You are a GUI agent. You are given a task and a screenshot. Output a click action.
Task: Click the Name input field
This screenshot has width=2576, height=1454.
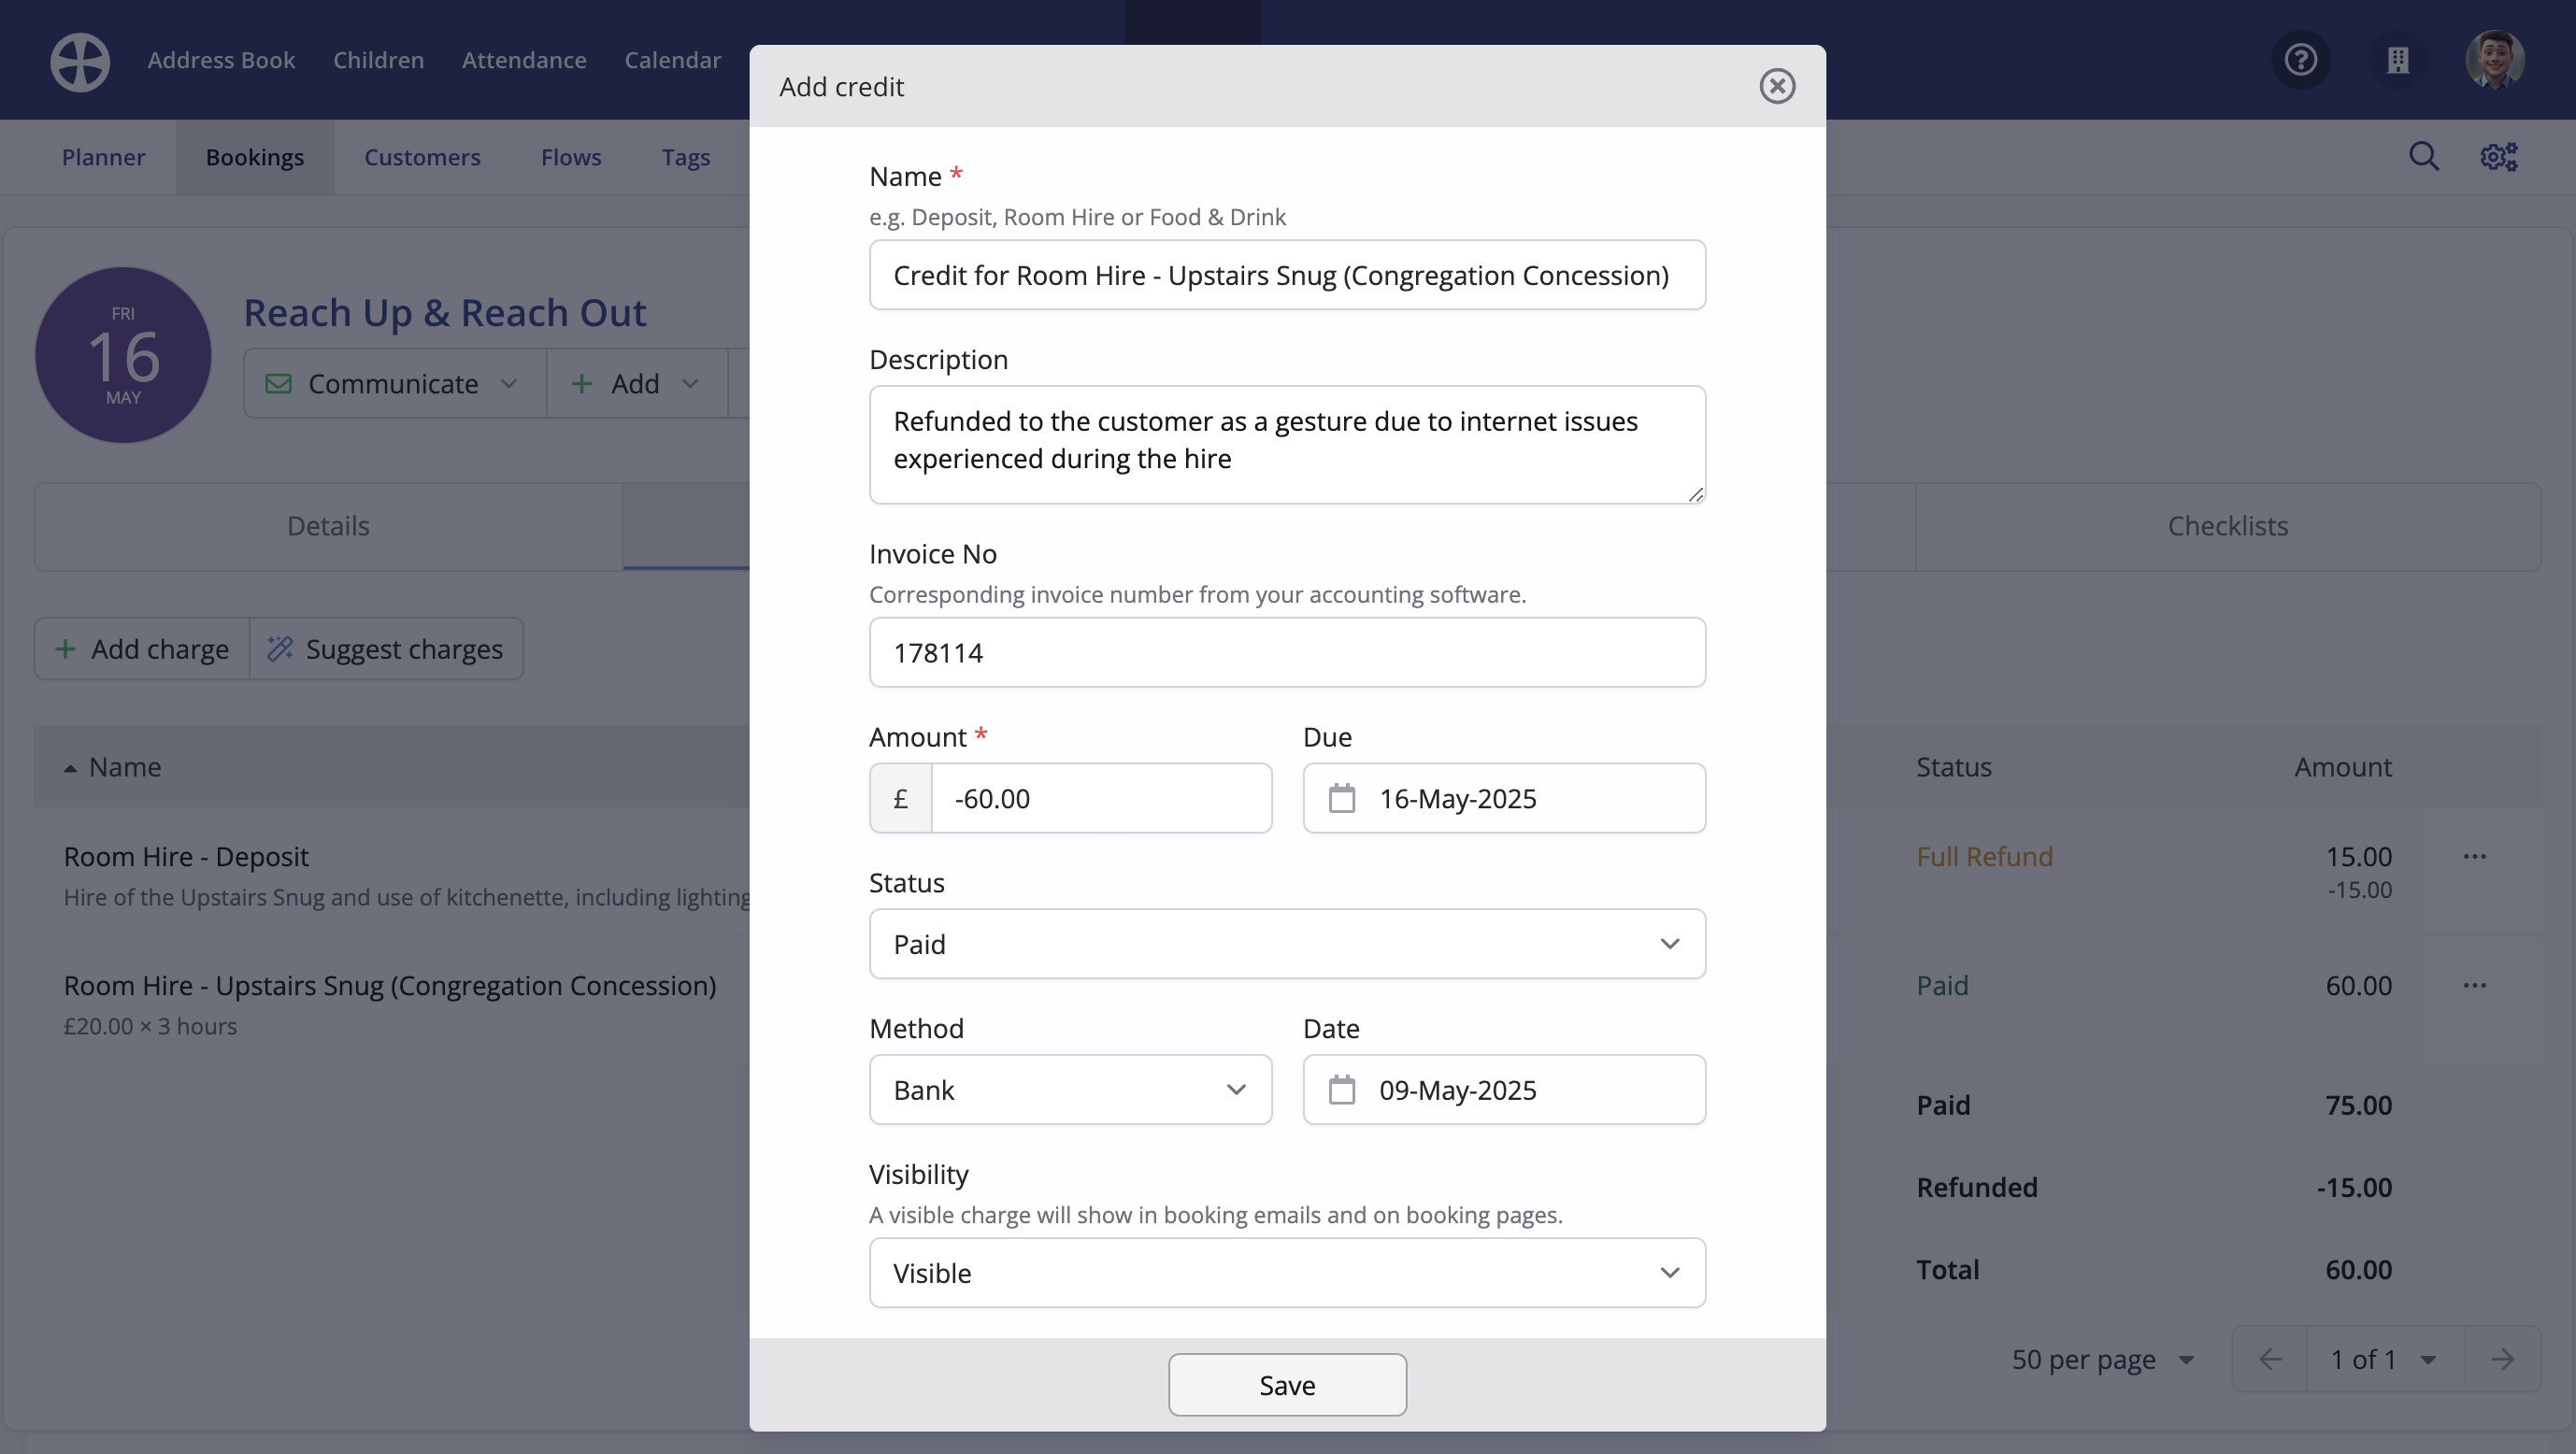point(1287,275)
